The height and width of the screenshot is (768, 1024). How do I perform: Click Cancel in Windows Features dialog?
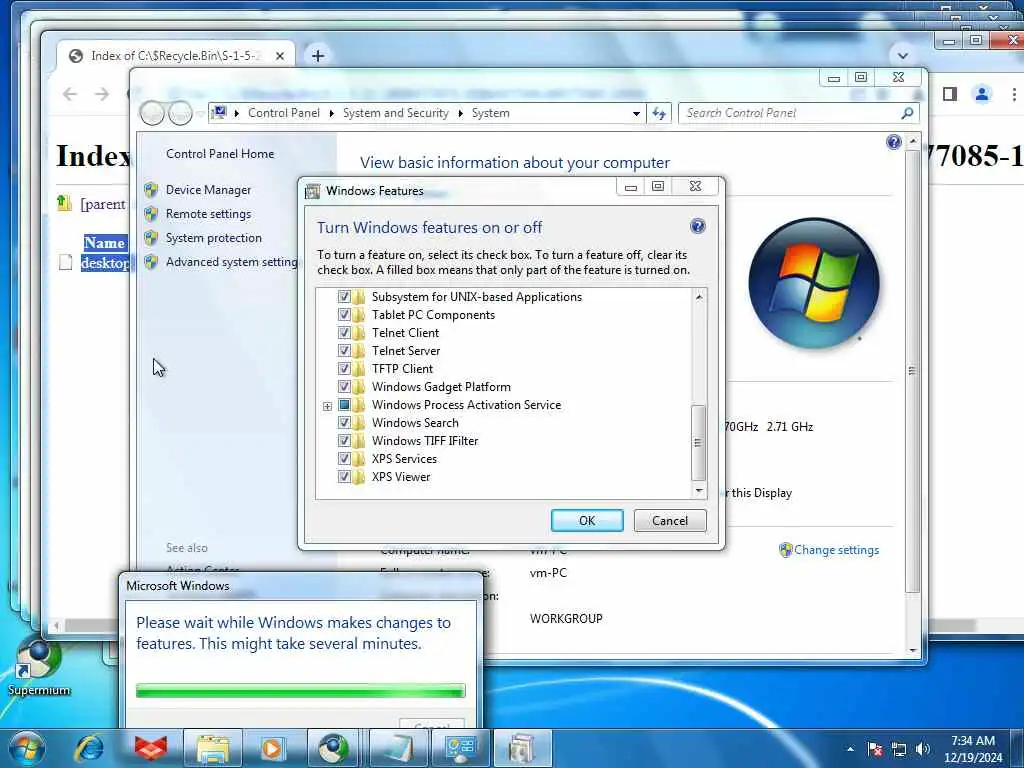pos(670,520)
